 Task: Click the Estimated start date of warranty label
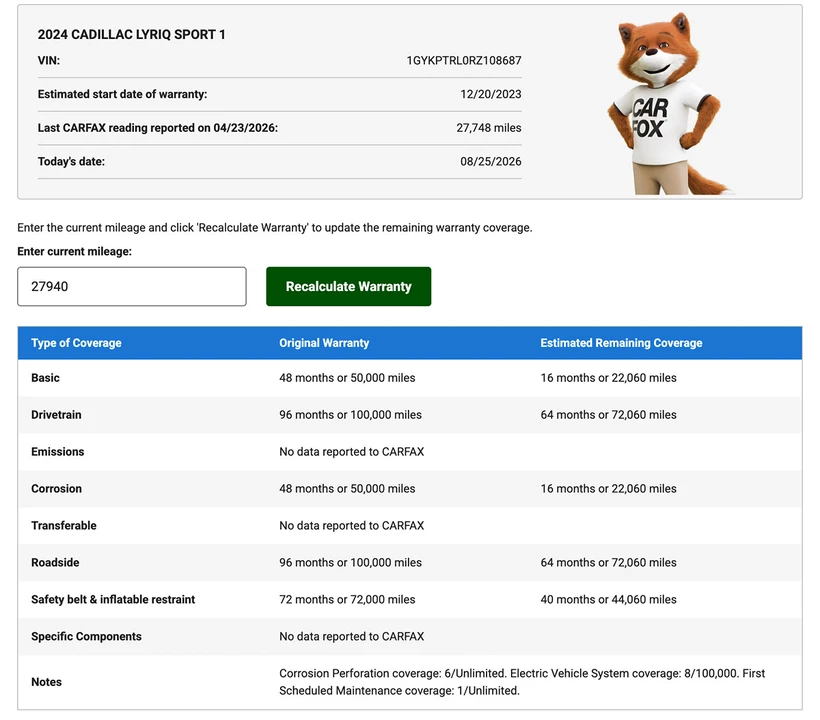[x=122, y=94]
